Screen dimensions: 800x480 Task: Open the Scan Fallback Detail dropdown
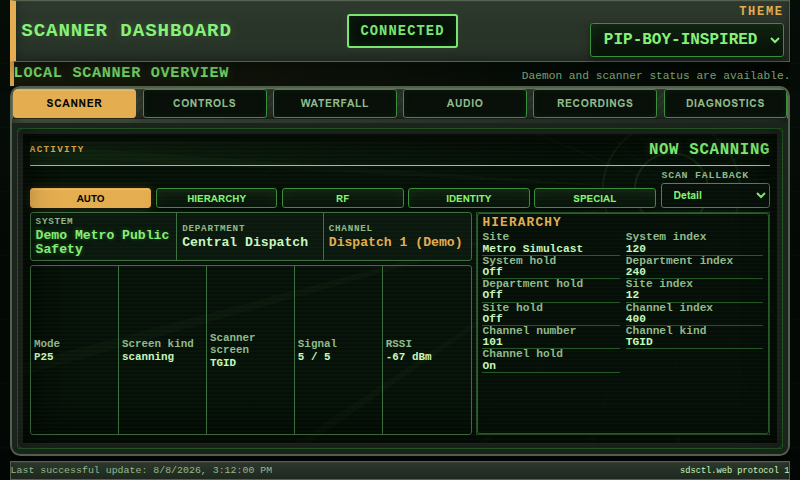(715, 195)
